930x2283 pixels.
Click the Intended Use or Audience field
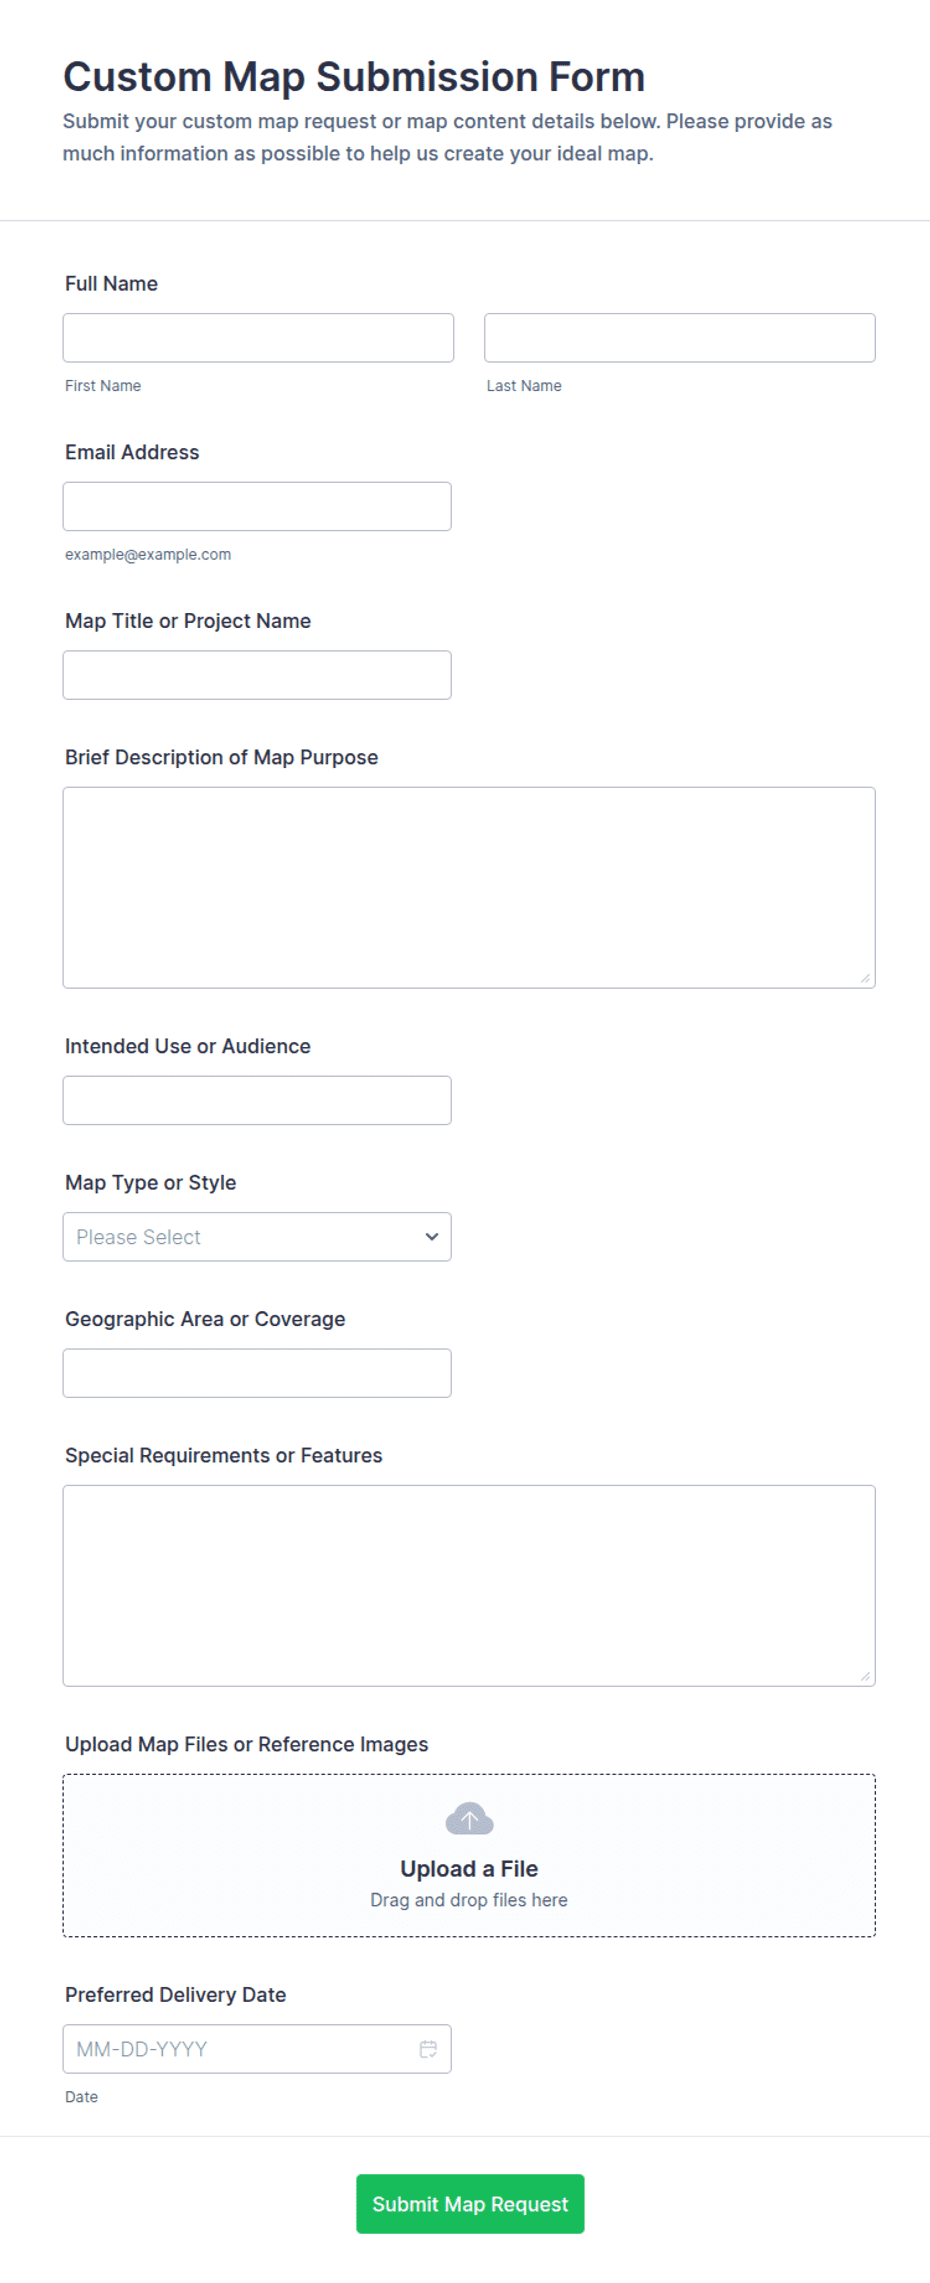tap(257, 1100)
